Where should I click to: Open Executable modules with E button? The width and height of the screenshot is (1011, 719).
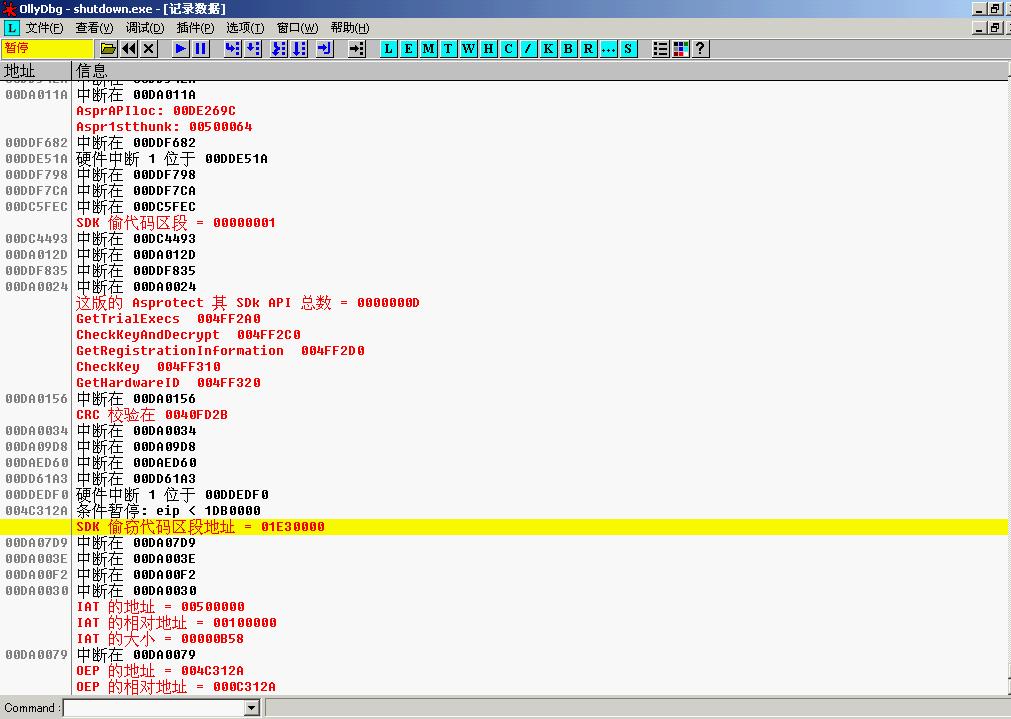[408, 49]
